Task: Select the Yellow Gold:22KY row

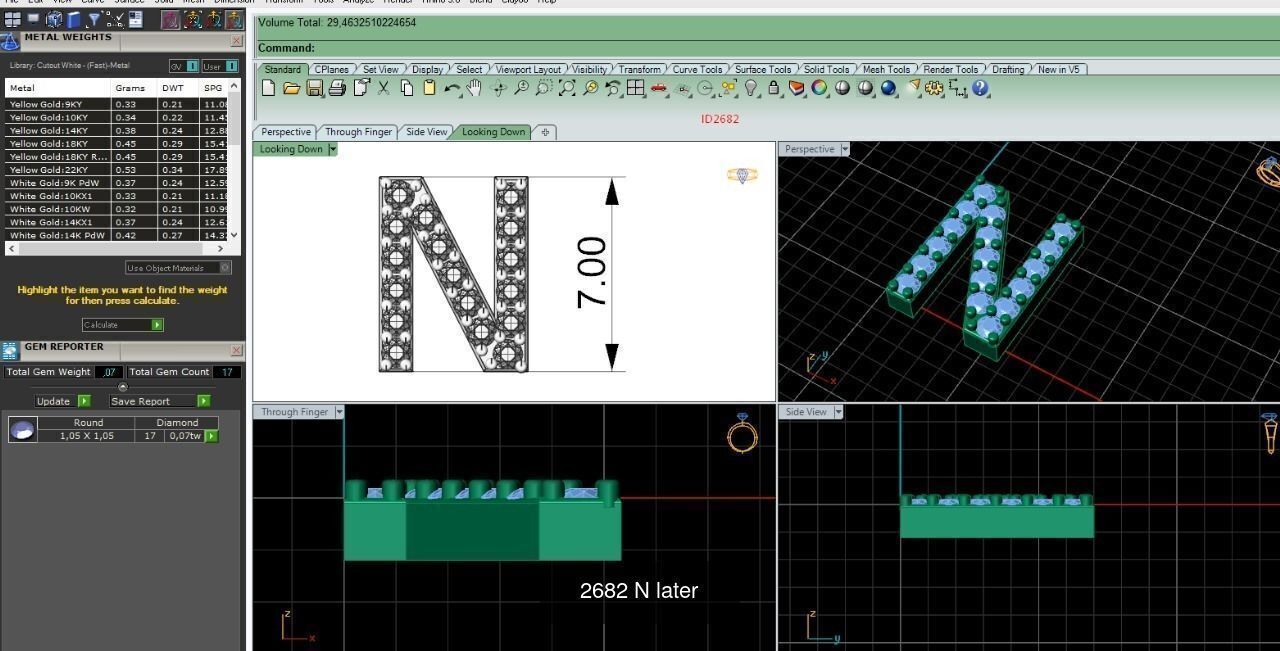Action: click(118, 170)
